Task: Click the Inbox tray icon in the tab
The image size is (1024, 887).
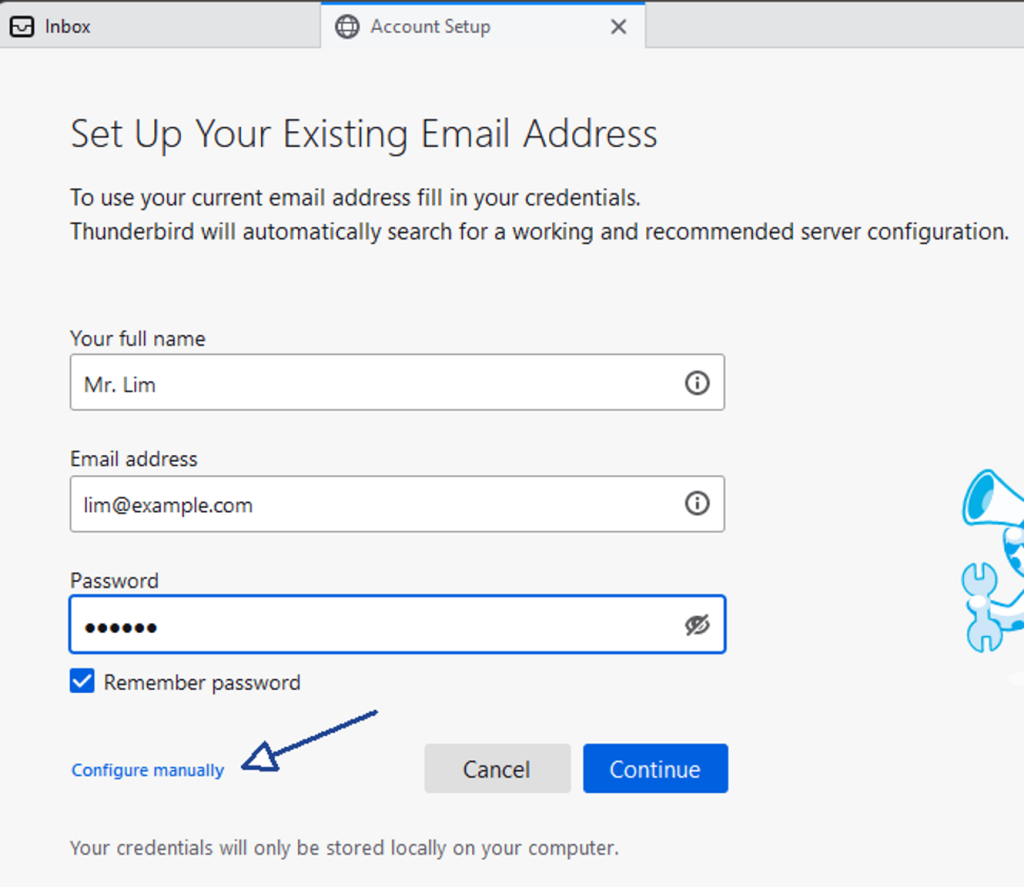Action: [22, 27]
